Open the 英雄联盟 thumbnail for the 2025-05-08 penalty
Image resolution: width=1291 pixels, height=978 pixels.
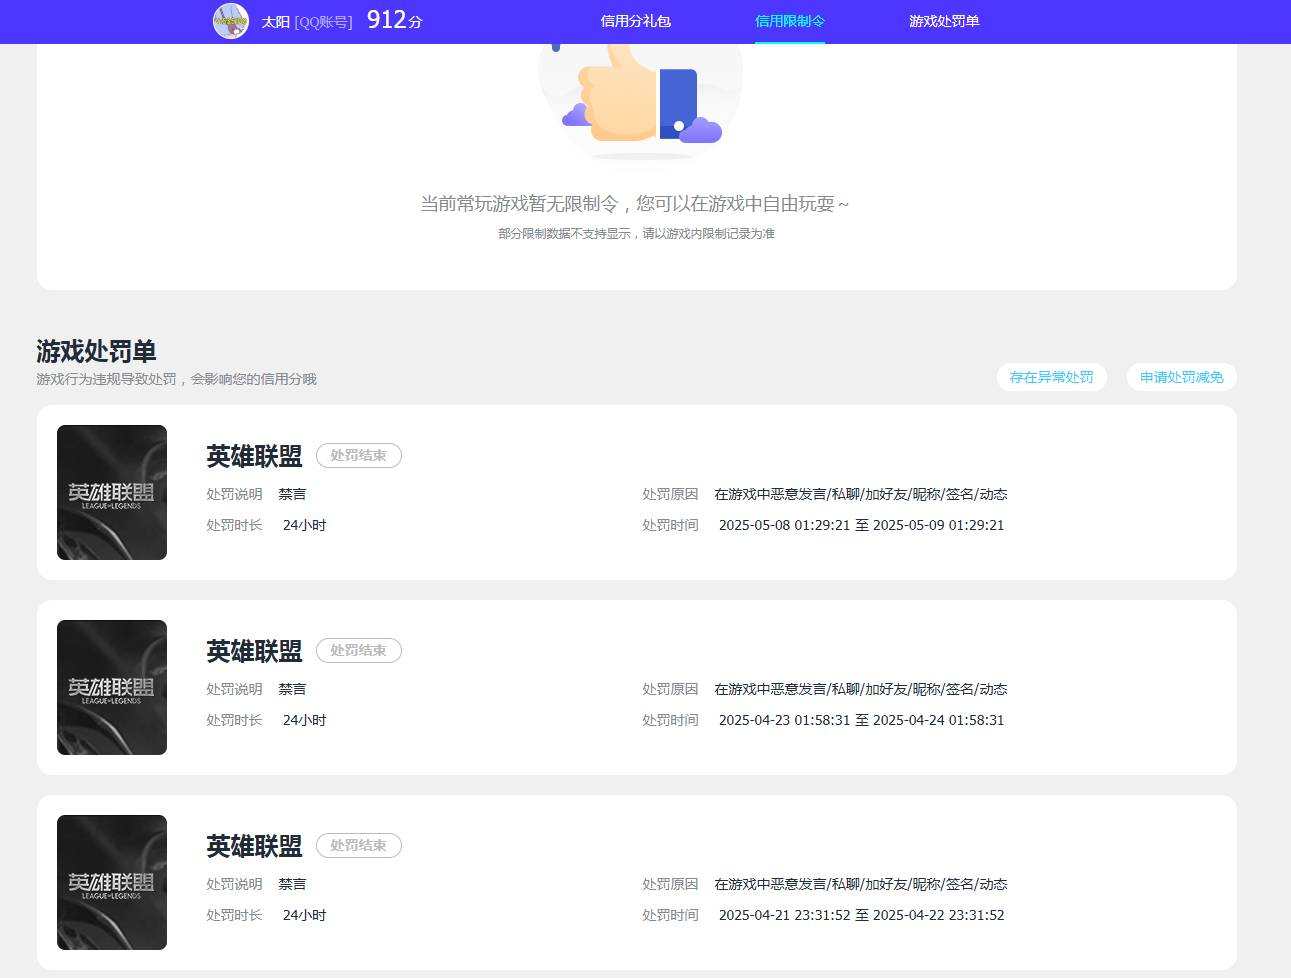[112, 492]
